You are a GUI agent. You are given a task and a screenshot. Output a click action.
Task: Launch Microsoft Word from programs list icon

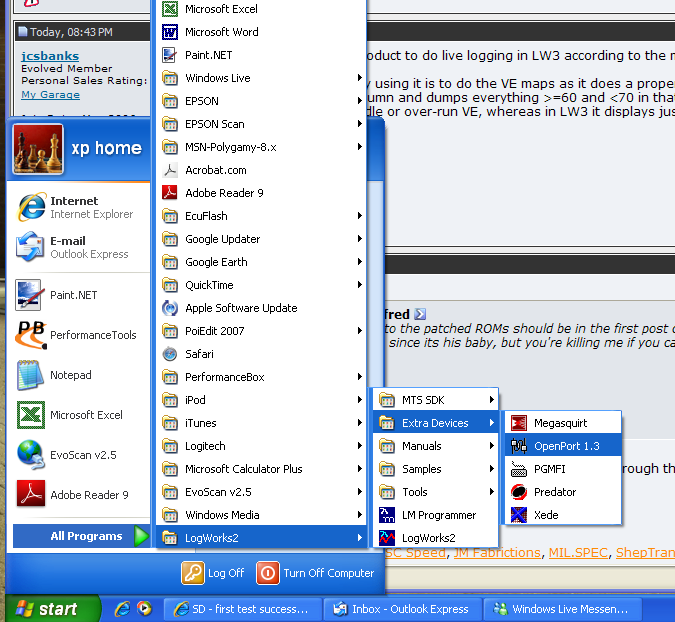click(x=170, y=32)
